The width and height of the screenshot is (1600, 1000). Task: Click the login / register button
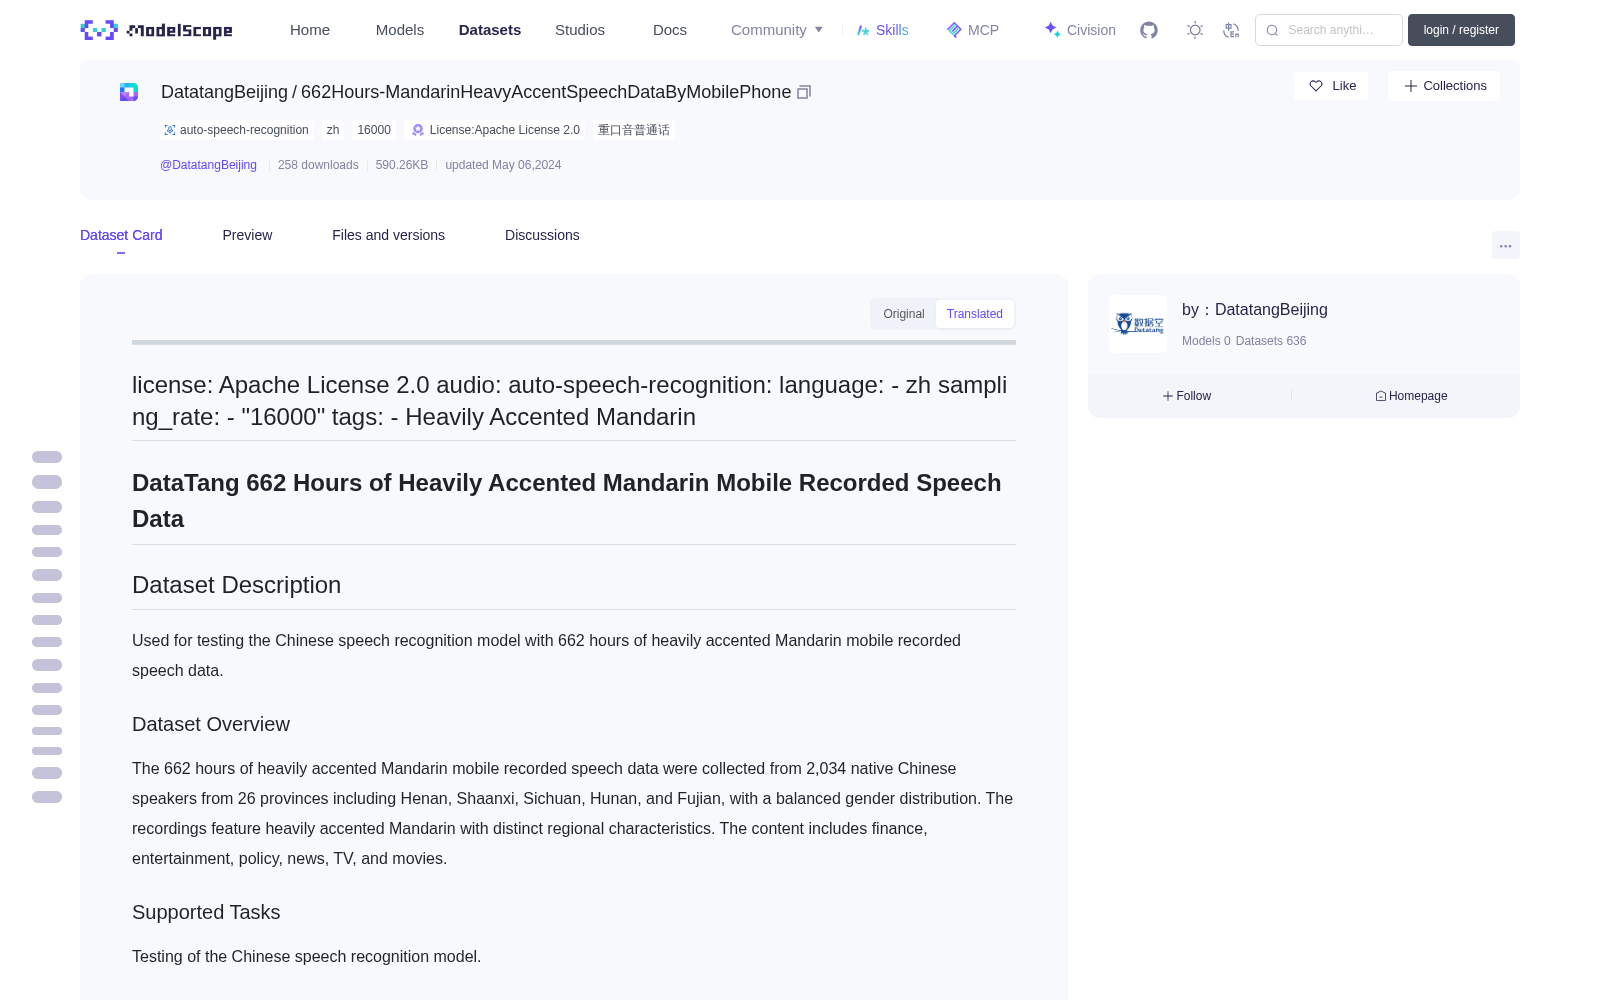click(1461, 30)
